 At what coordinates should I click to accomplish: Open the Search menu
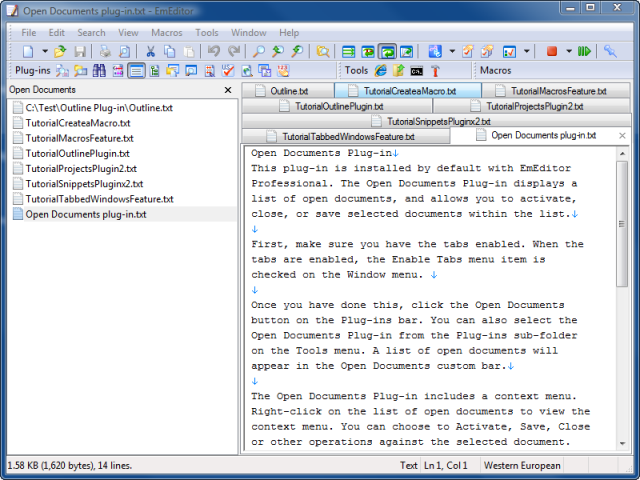pos(91,33)
